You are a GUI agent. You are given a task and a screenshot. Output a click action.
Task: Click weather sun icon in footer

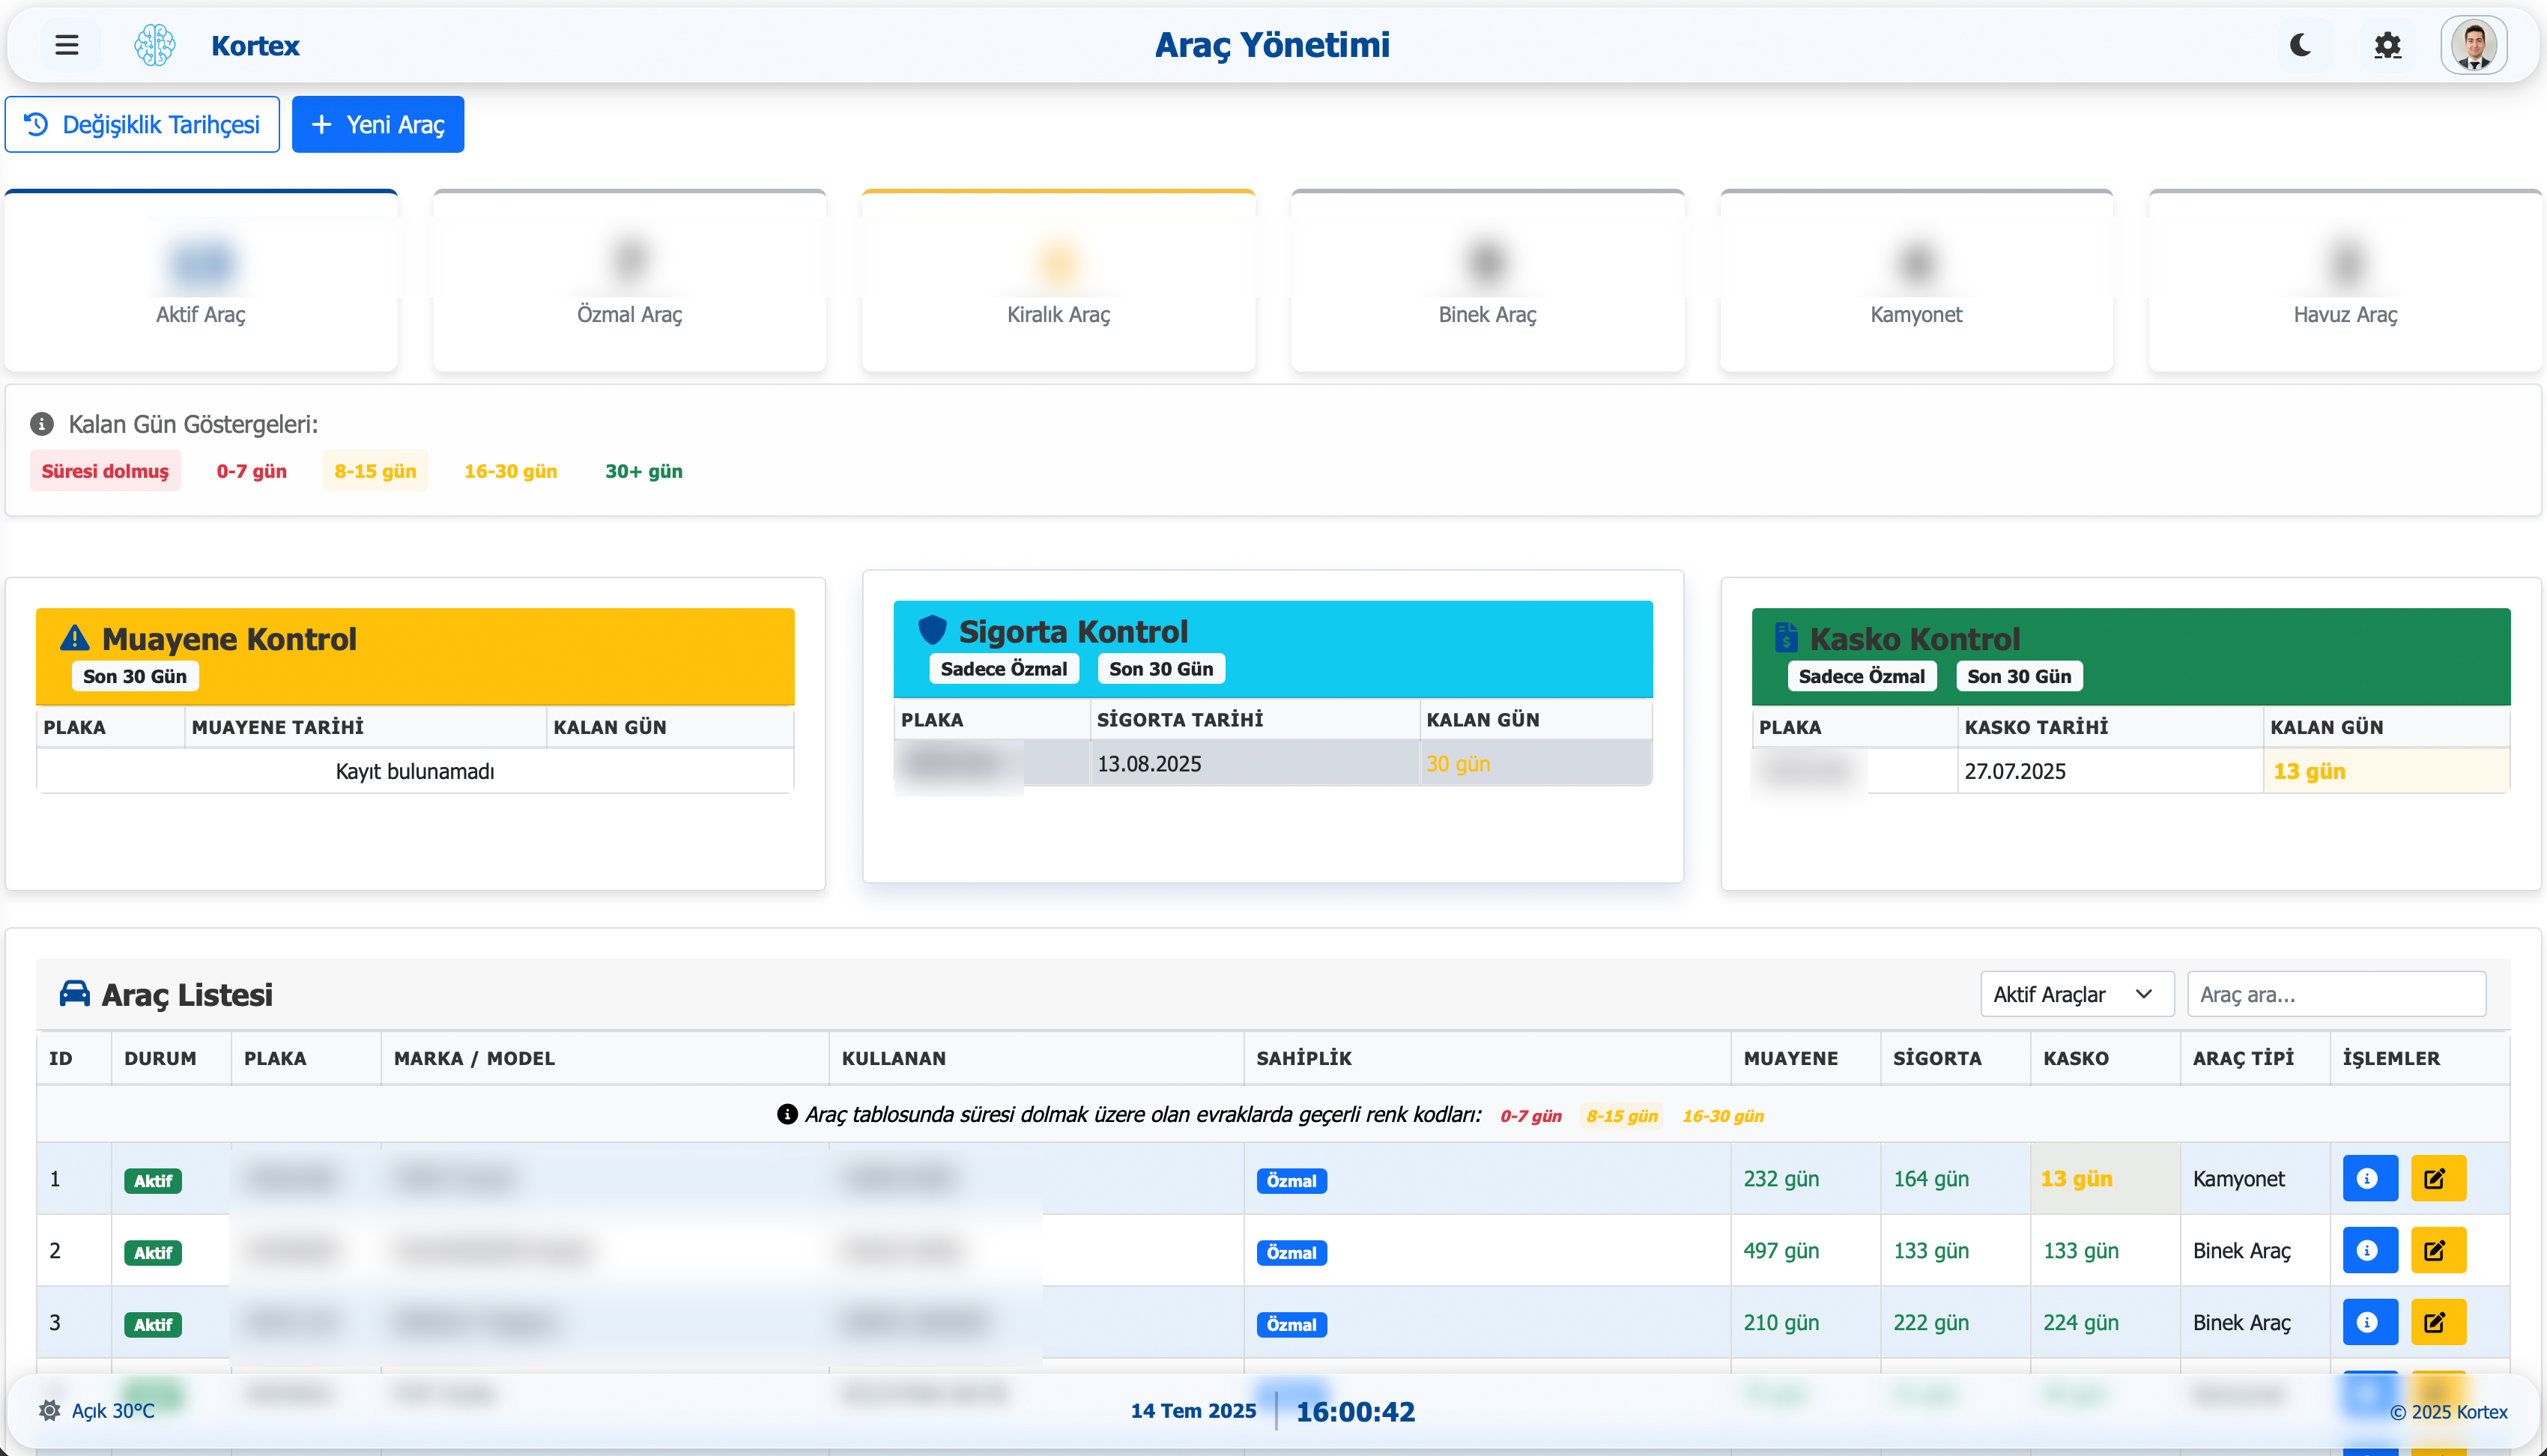coord(49,1411)
